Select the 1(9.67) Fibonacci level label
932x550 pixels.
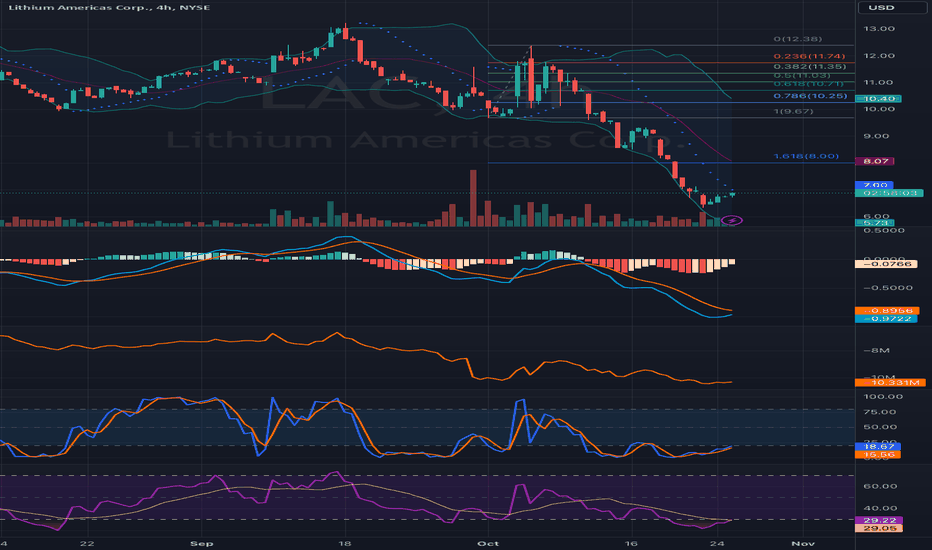coord(792,111)
